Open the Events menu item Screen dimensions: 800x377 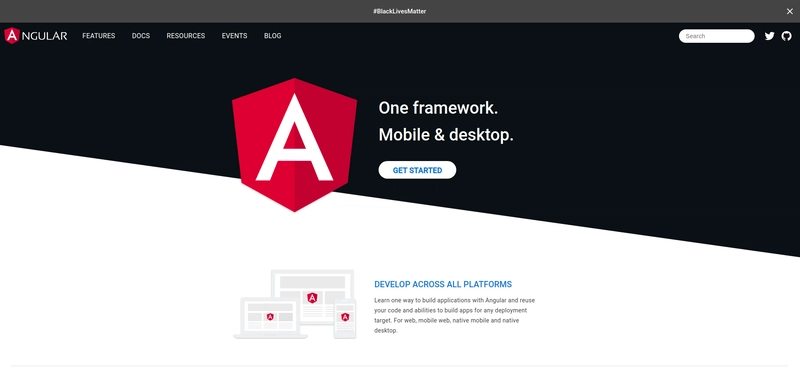click(234, 36)
